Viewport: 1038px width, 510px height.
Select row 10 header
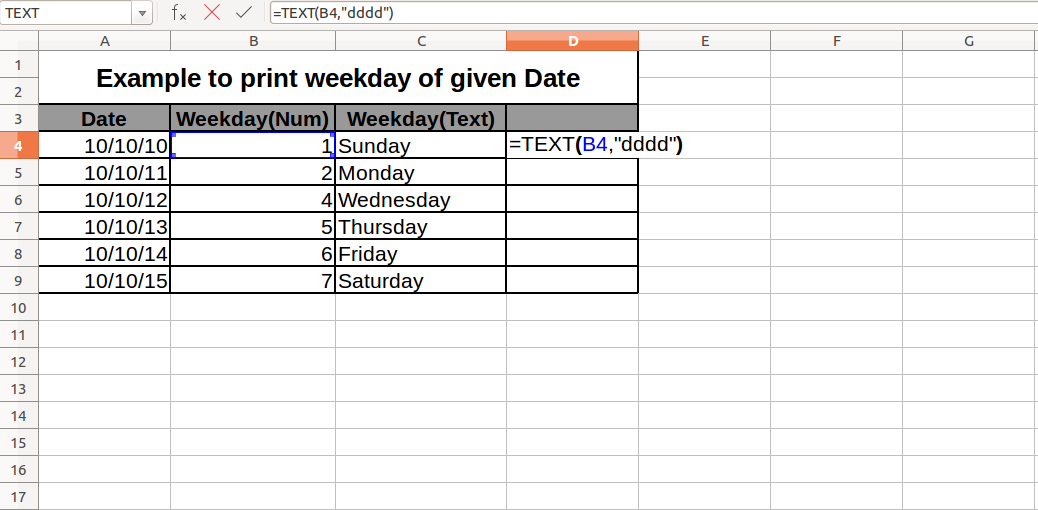pyautogui.click(x=19, y=308)
